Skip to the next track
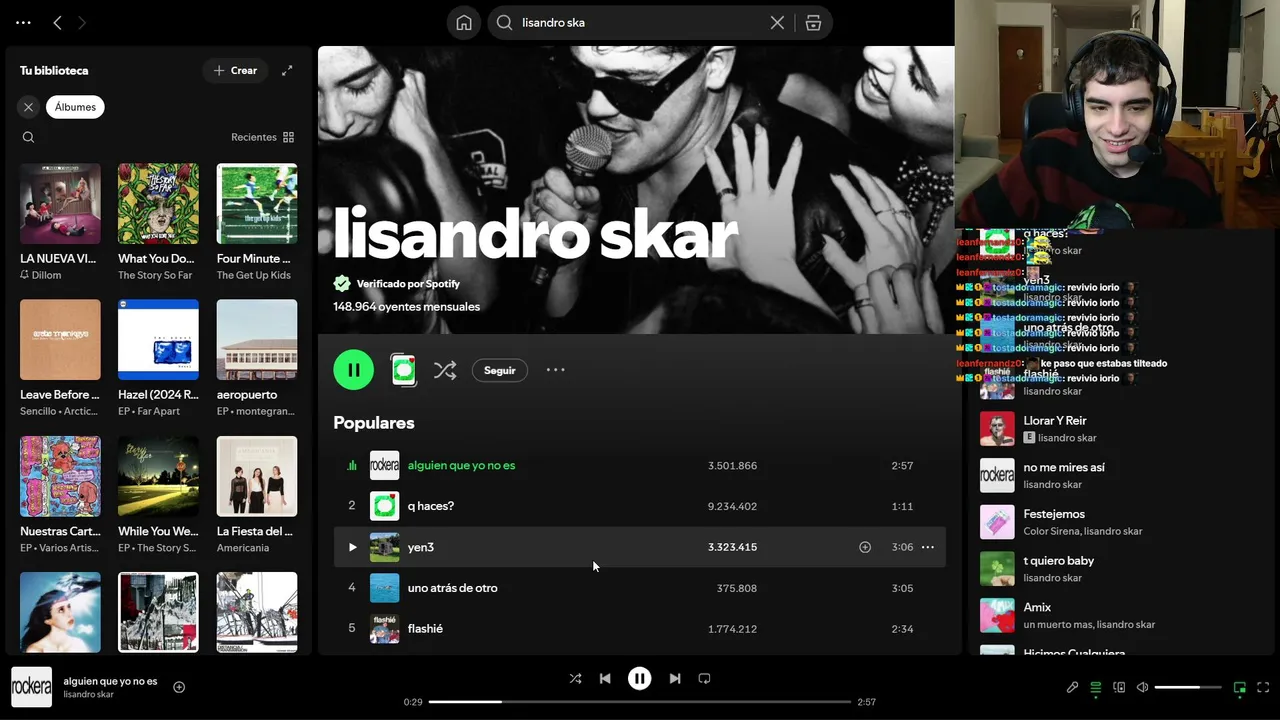 click(x=675, y=678)
